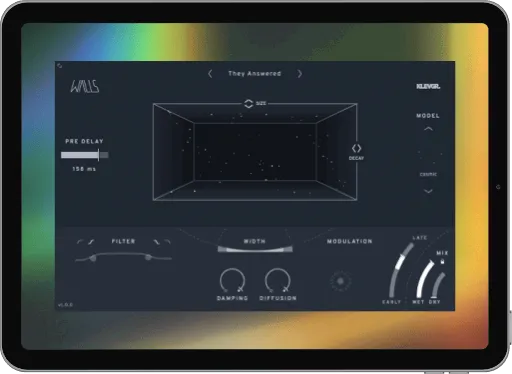
Task: Click the Width slider bar
Action: [255, 249]
